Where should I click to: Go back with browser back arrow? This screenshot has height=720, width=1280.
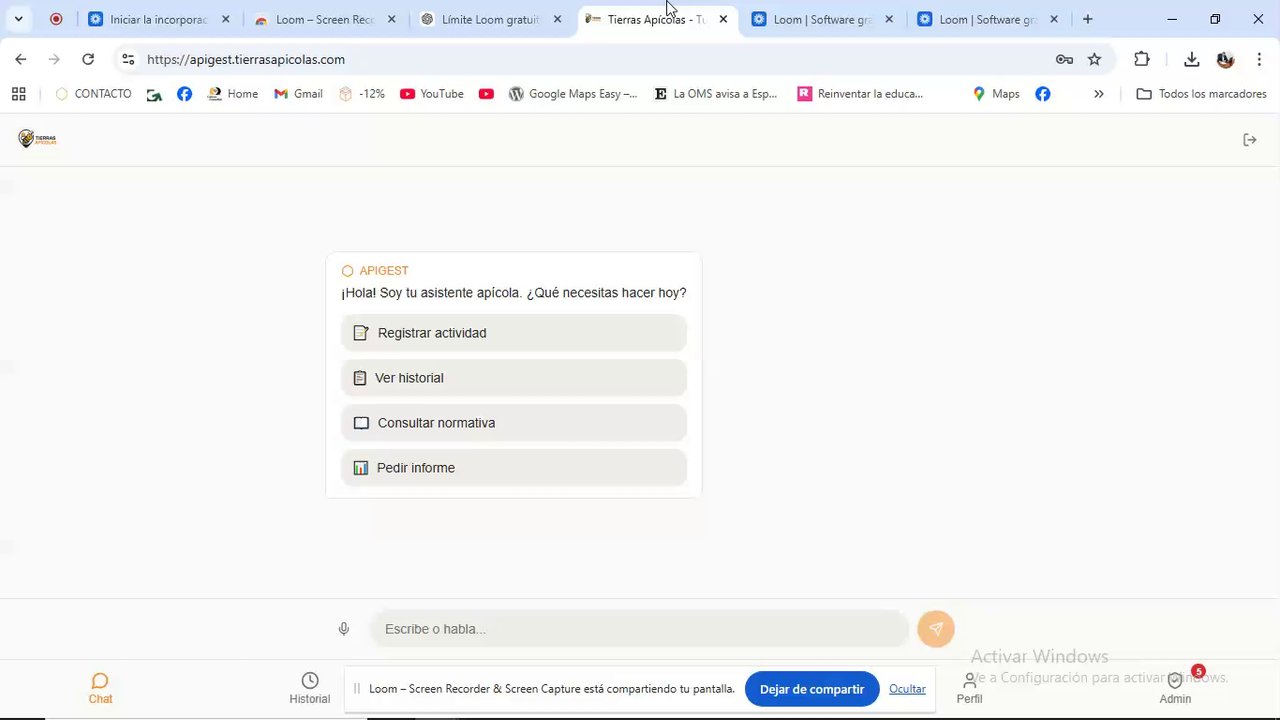[21, 59]
